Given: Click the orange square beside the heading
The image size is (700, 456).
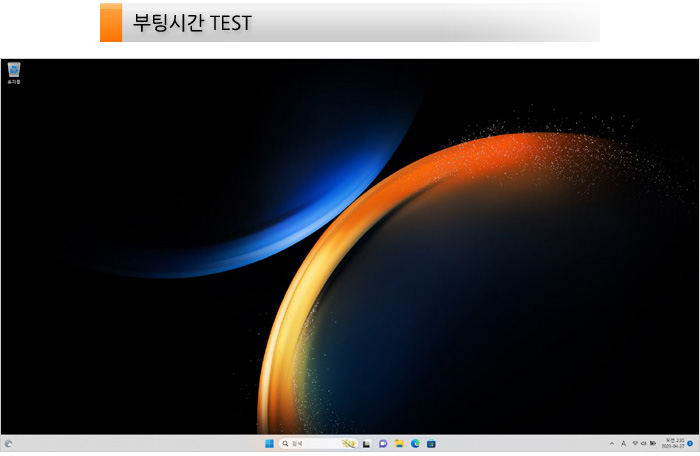Looking at the screenshot, I should [x=110, y=22].
